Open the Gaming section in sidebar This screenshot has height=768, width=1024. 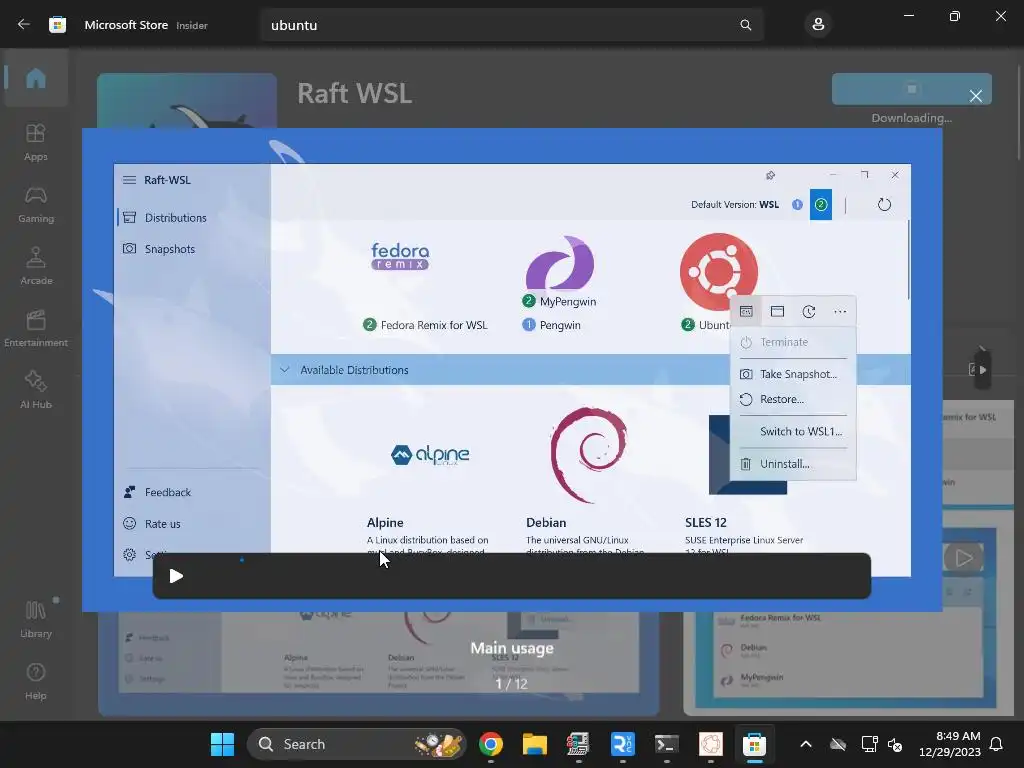pos(36,204)
